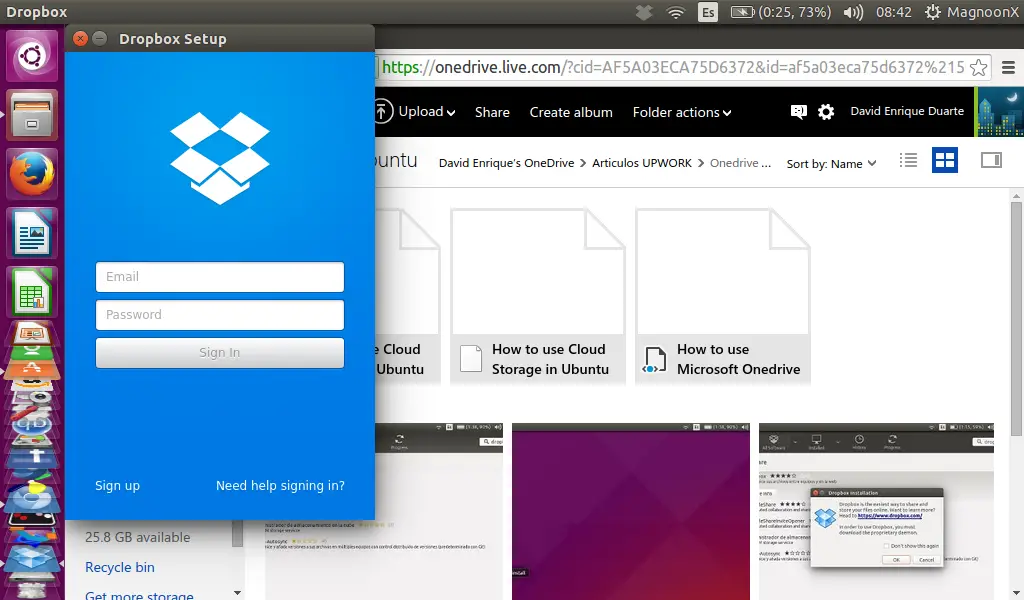The width and height of the screenshot is (1024, 600).
Task: Click the Need help signing in? link
Action: 280,486
